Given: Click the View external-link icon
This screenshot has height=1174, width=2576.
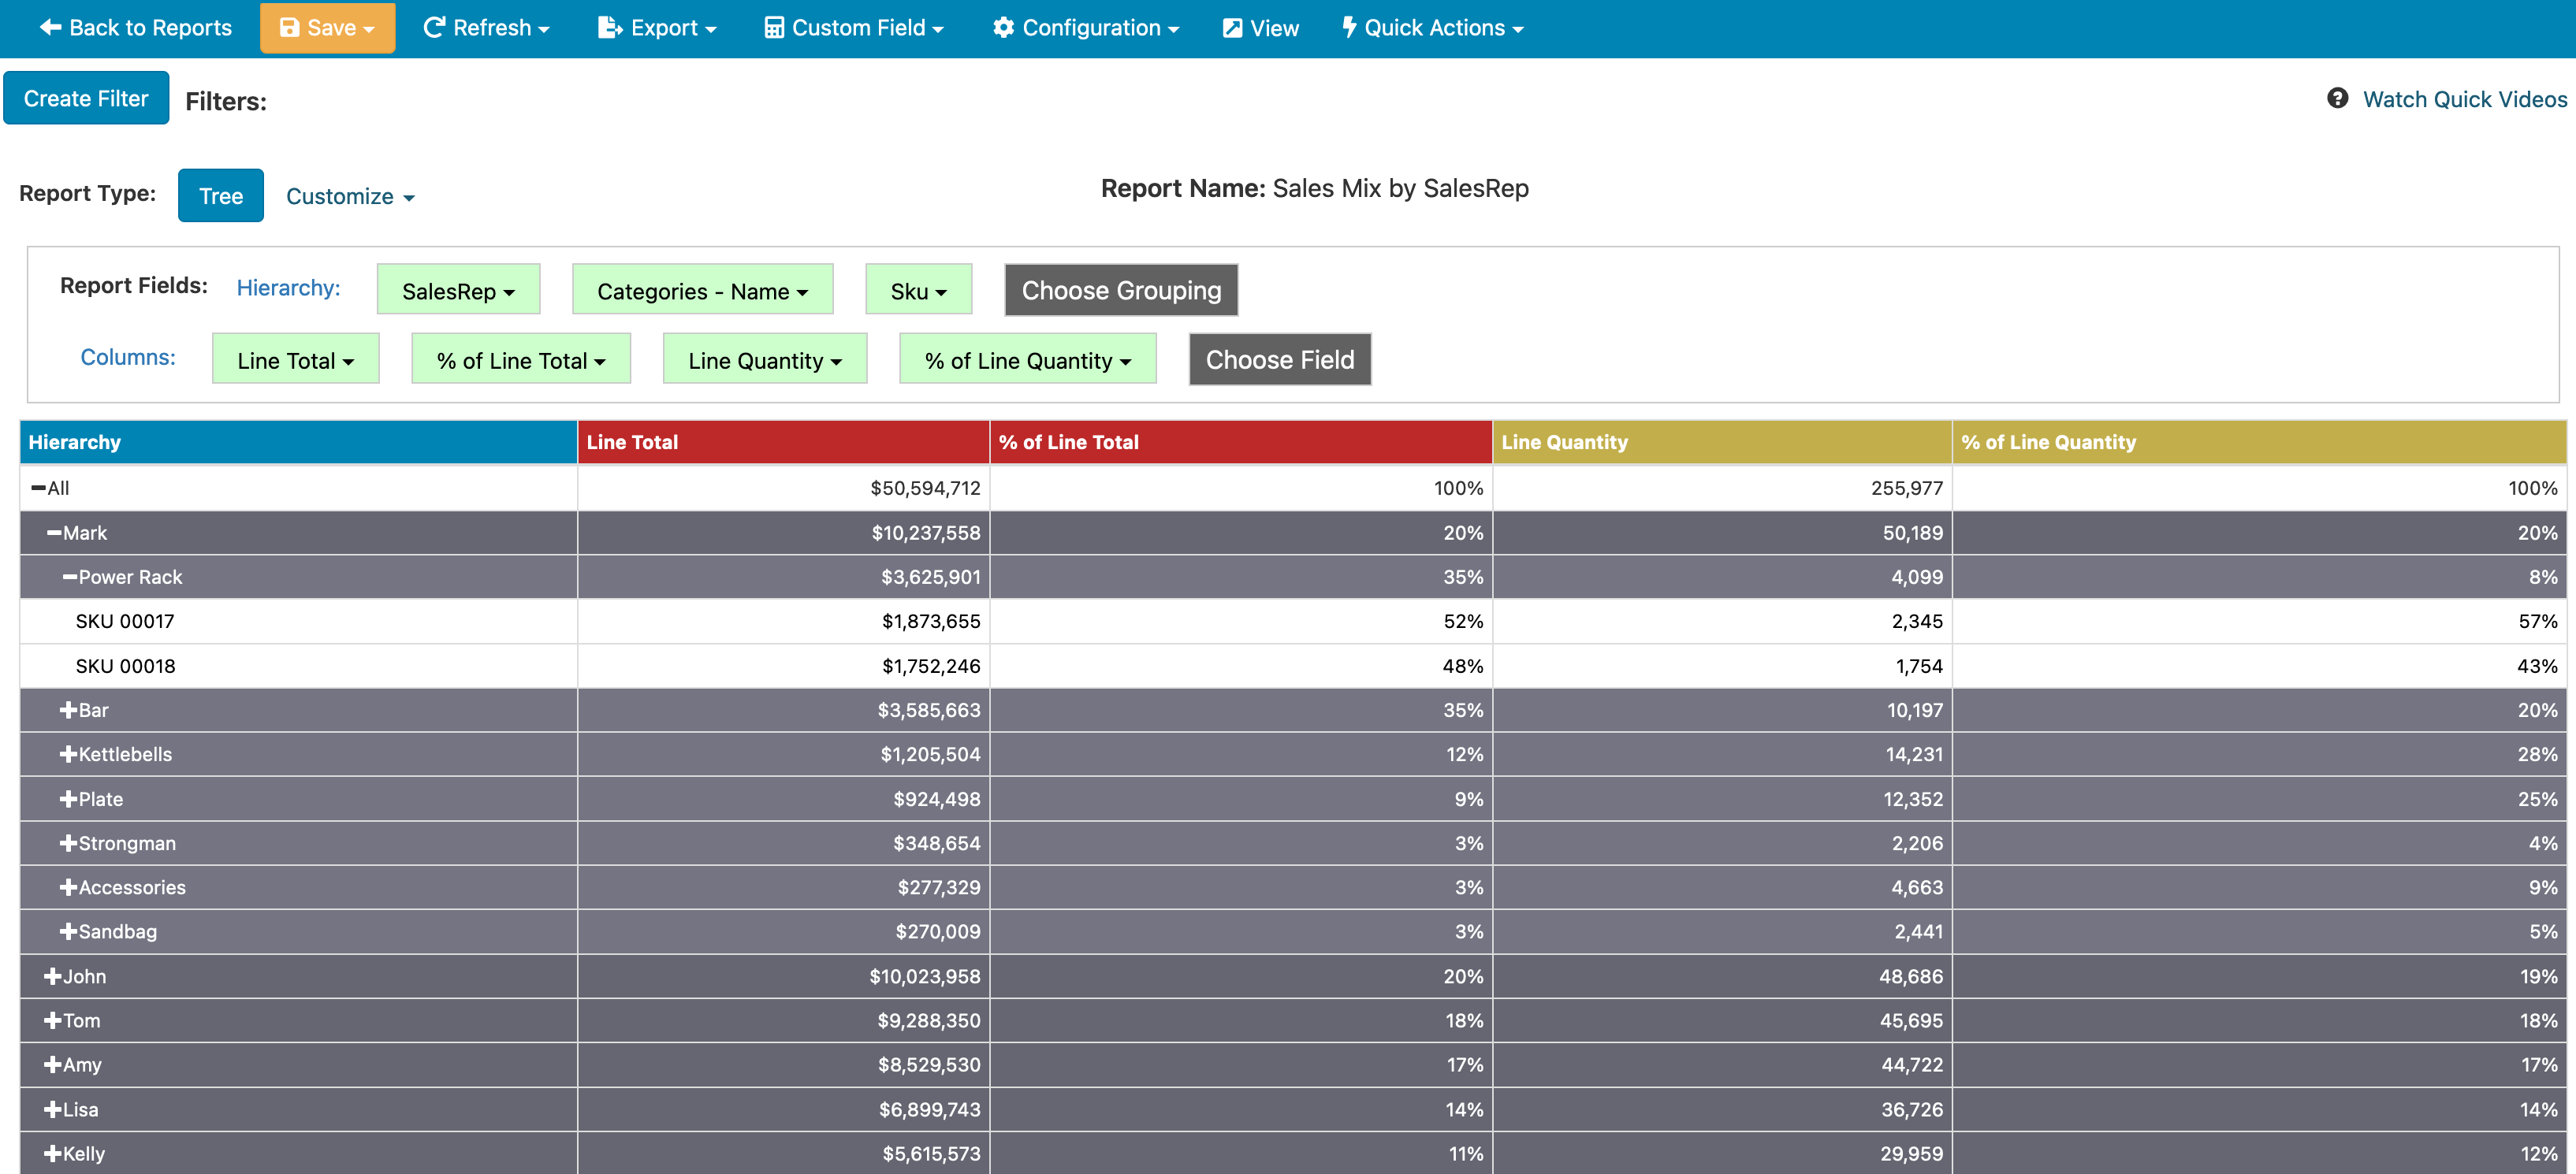Looking at the screenshot, I should tap(1232, 28).
